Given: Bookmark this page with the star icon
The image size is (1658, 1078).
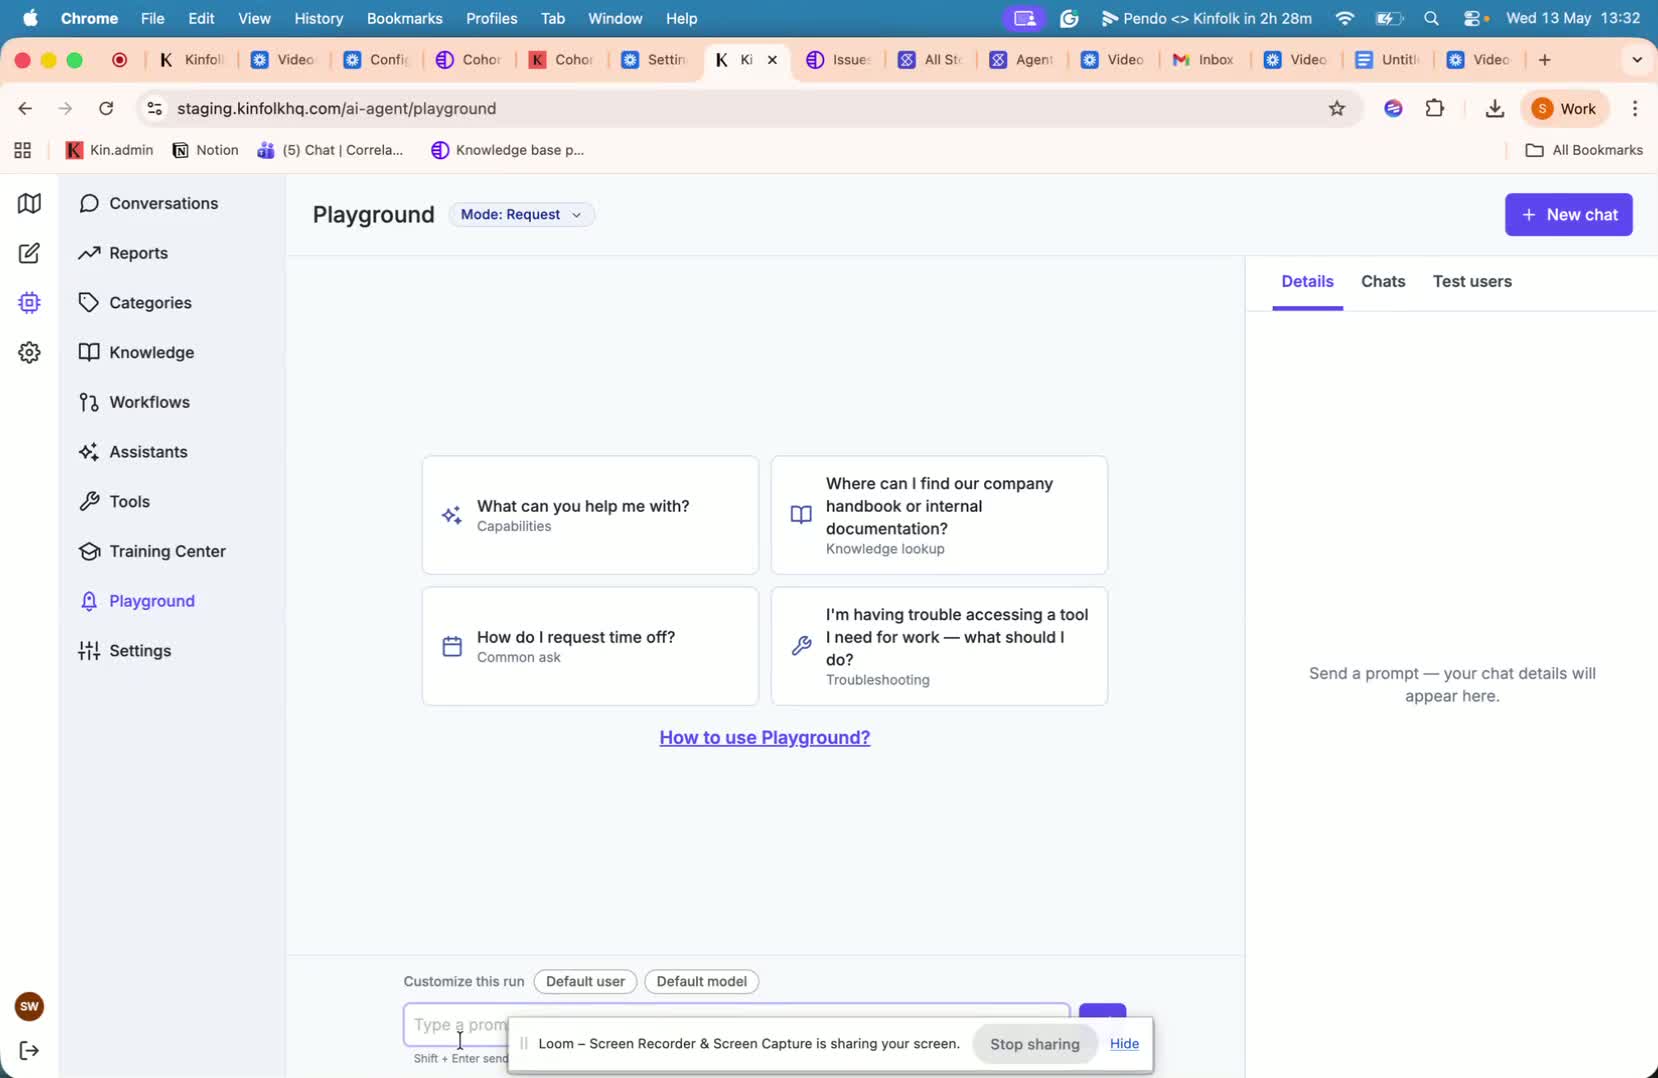Looking at the screenshot, I should 1337,108.
